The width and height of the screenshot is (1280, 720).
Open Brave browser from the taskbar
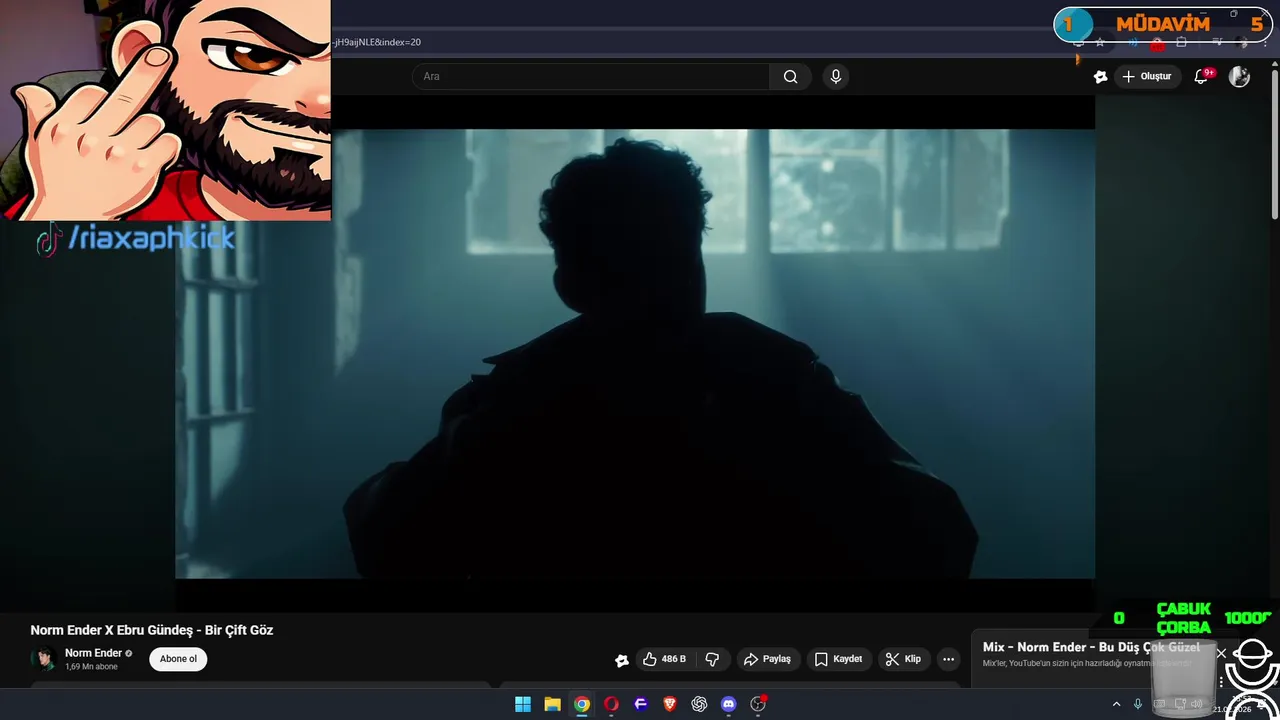[x=670, y=704]
